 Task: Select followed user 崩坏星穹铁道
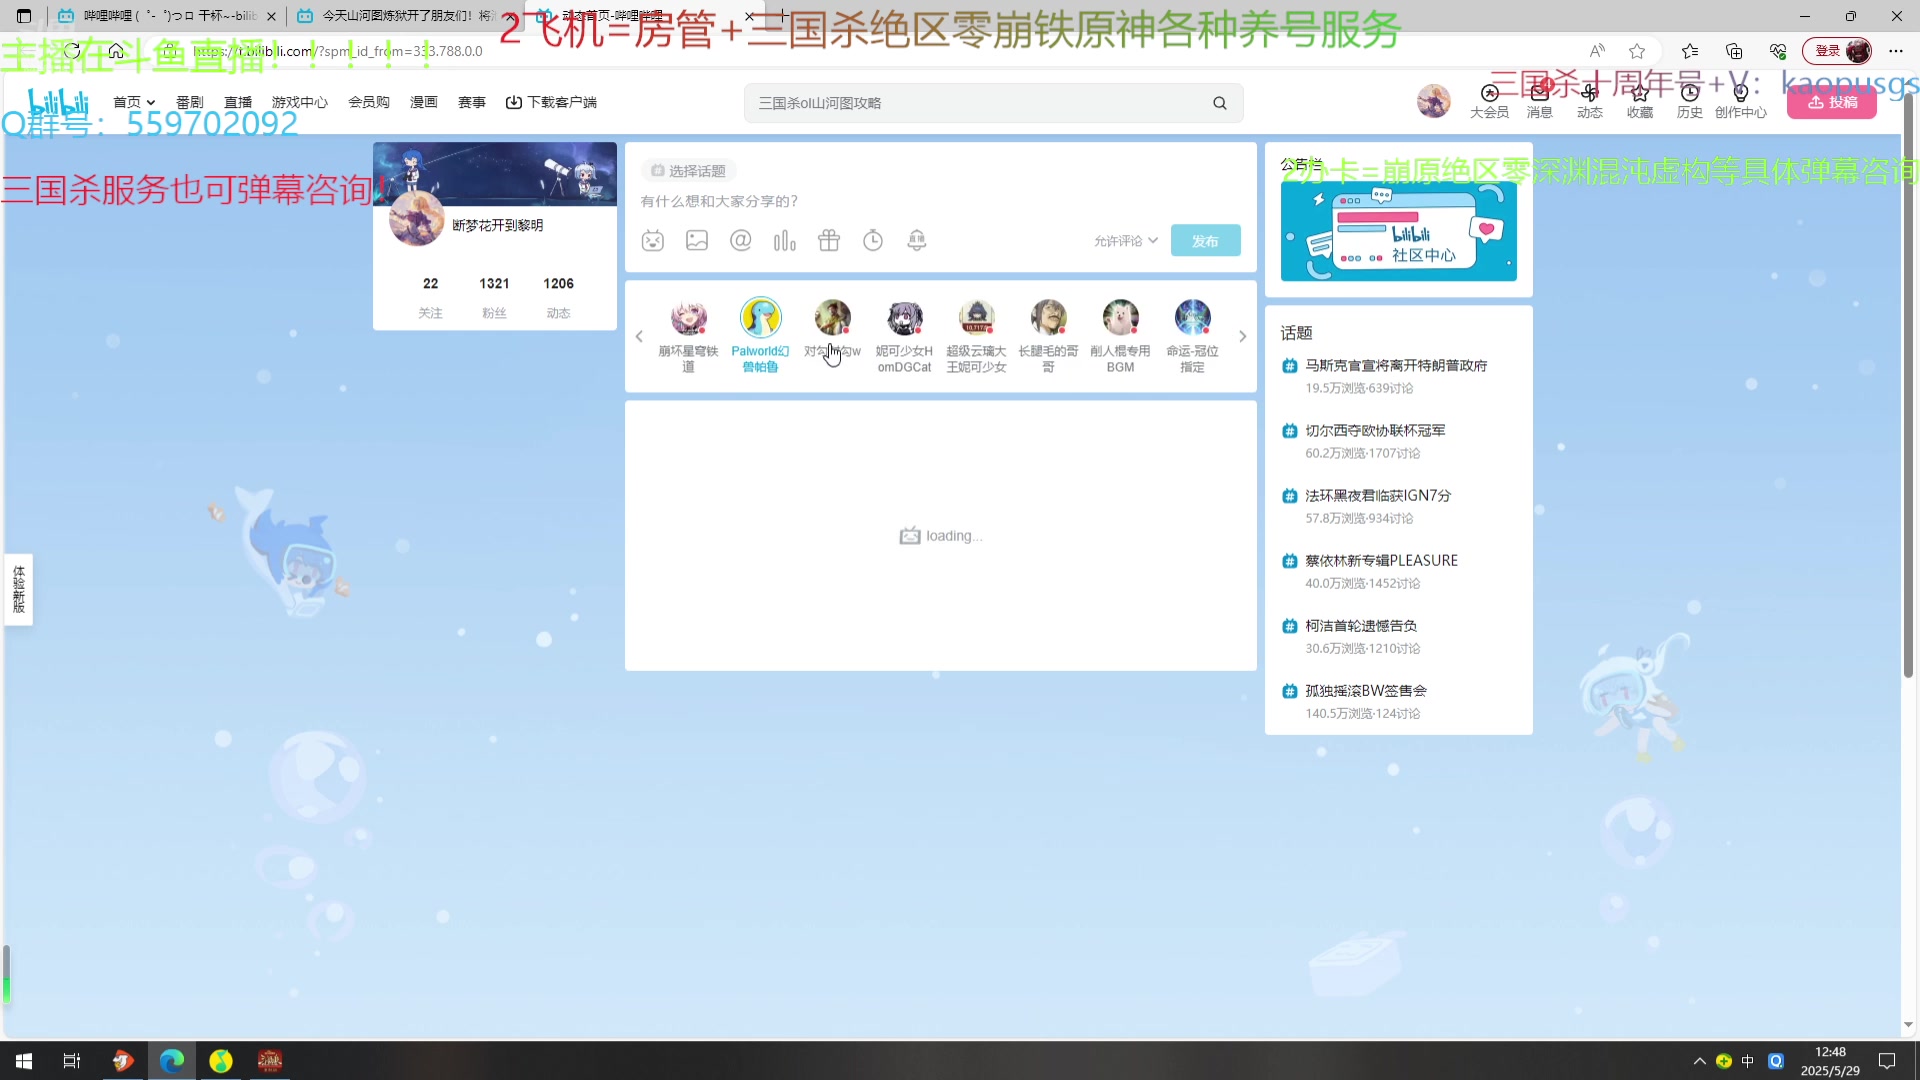pos(688,336)
